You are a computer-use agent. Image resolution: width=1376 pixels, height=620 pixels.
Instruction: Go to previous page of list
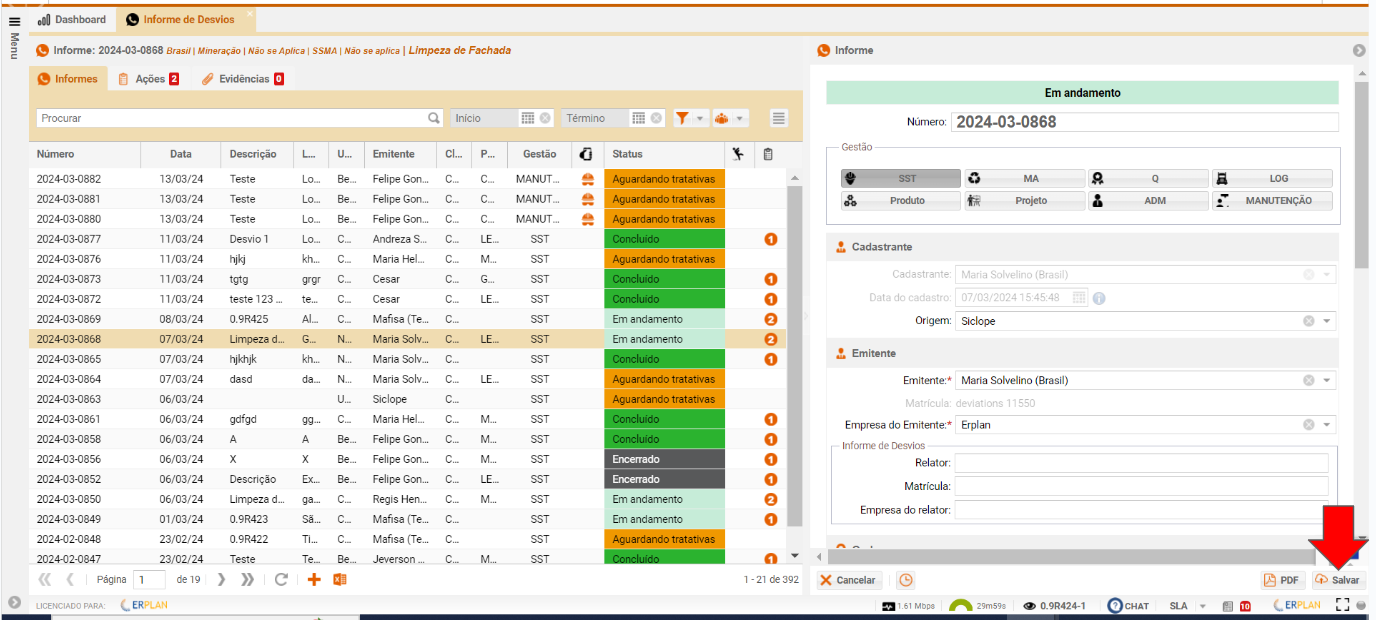tap(70, 579)
